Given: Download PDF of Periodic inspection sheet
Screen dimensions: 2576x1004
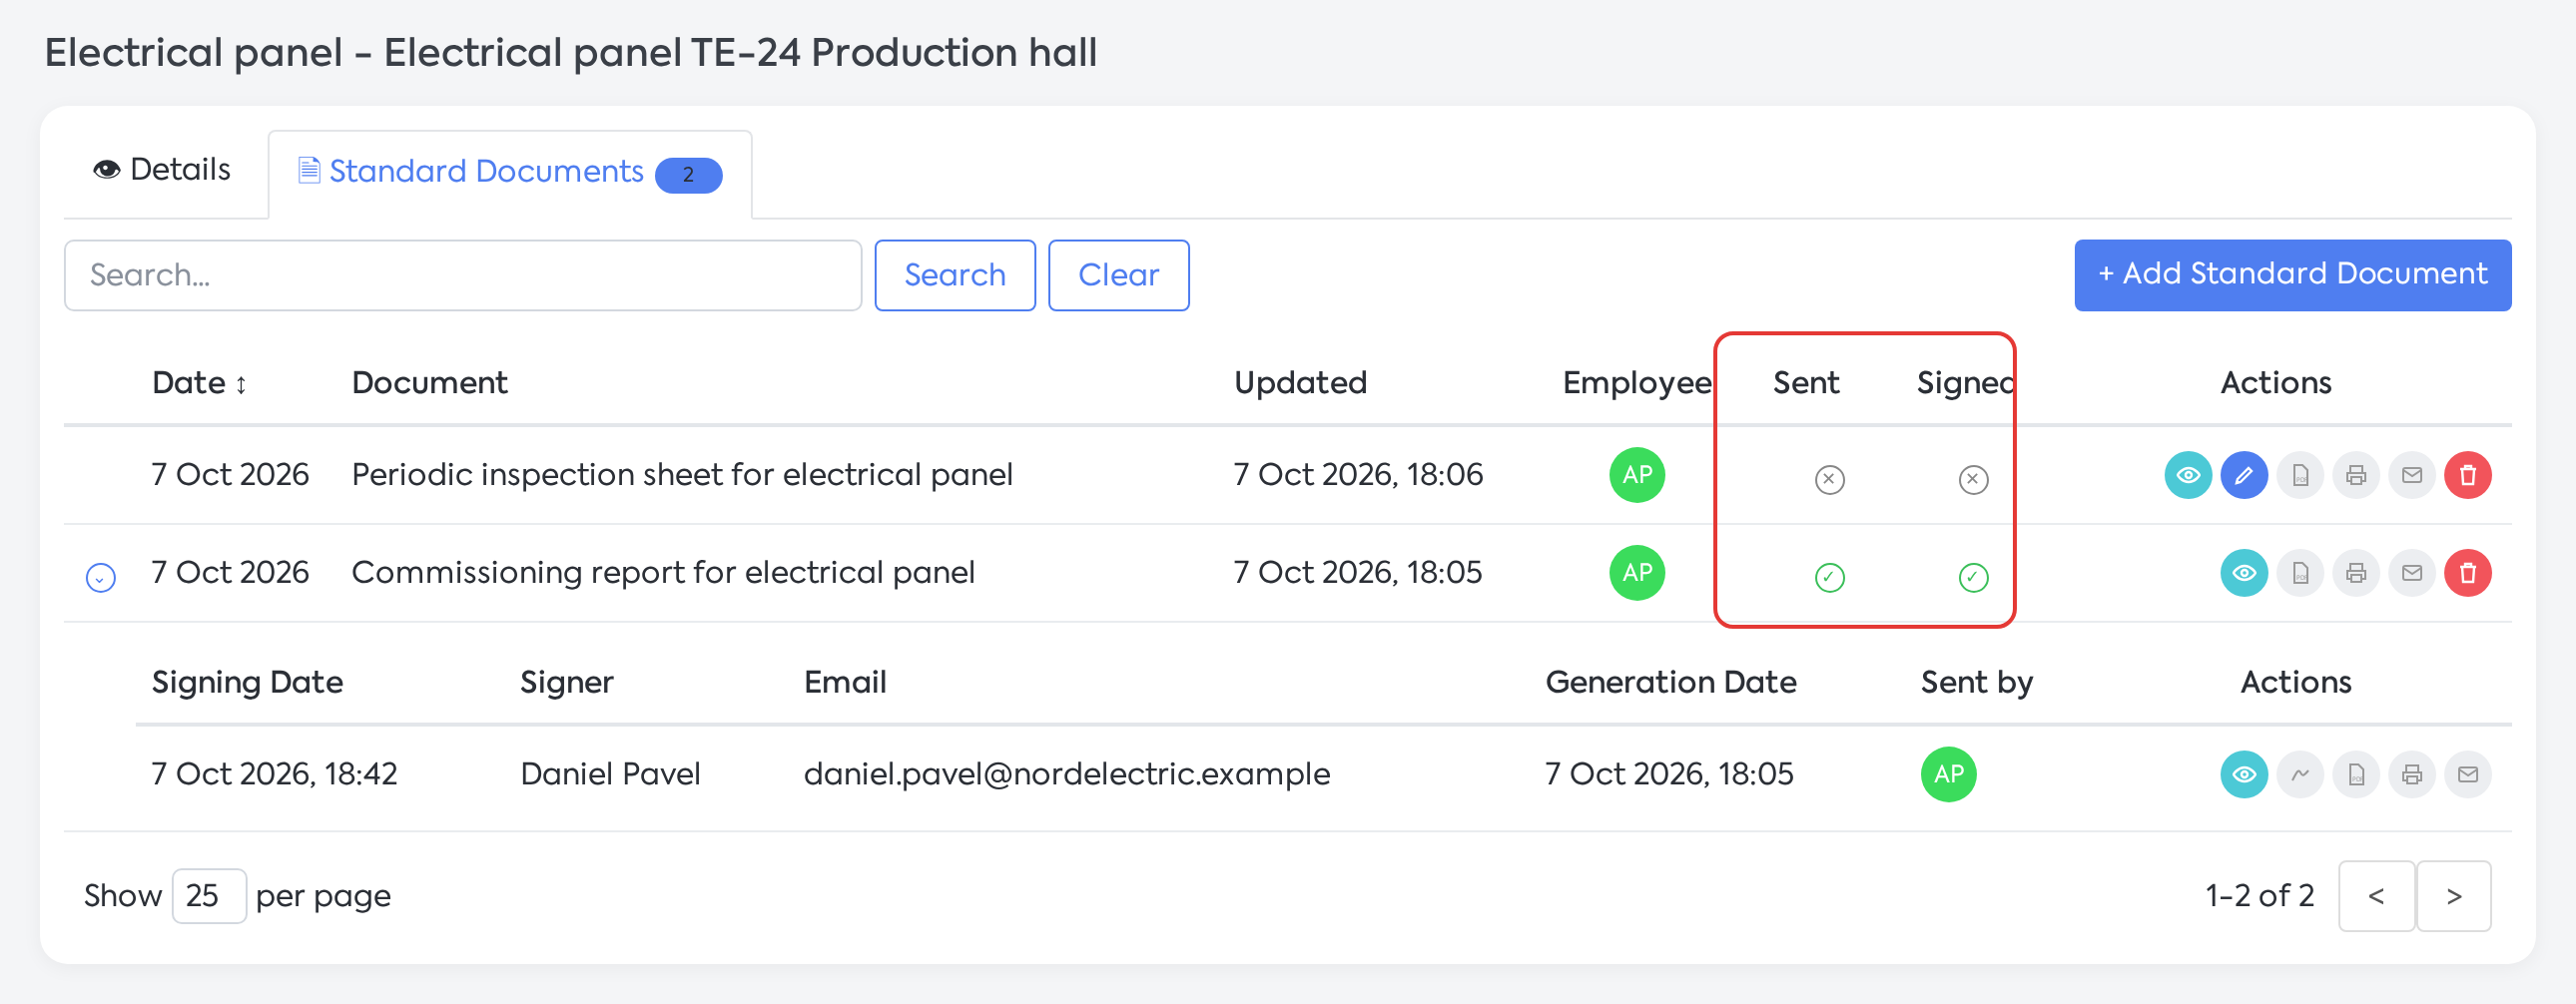Looking at the screenshot, I should (2300, 475).
